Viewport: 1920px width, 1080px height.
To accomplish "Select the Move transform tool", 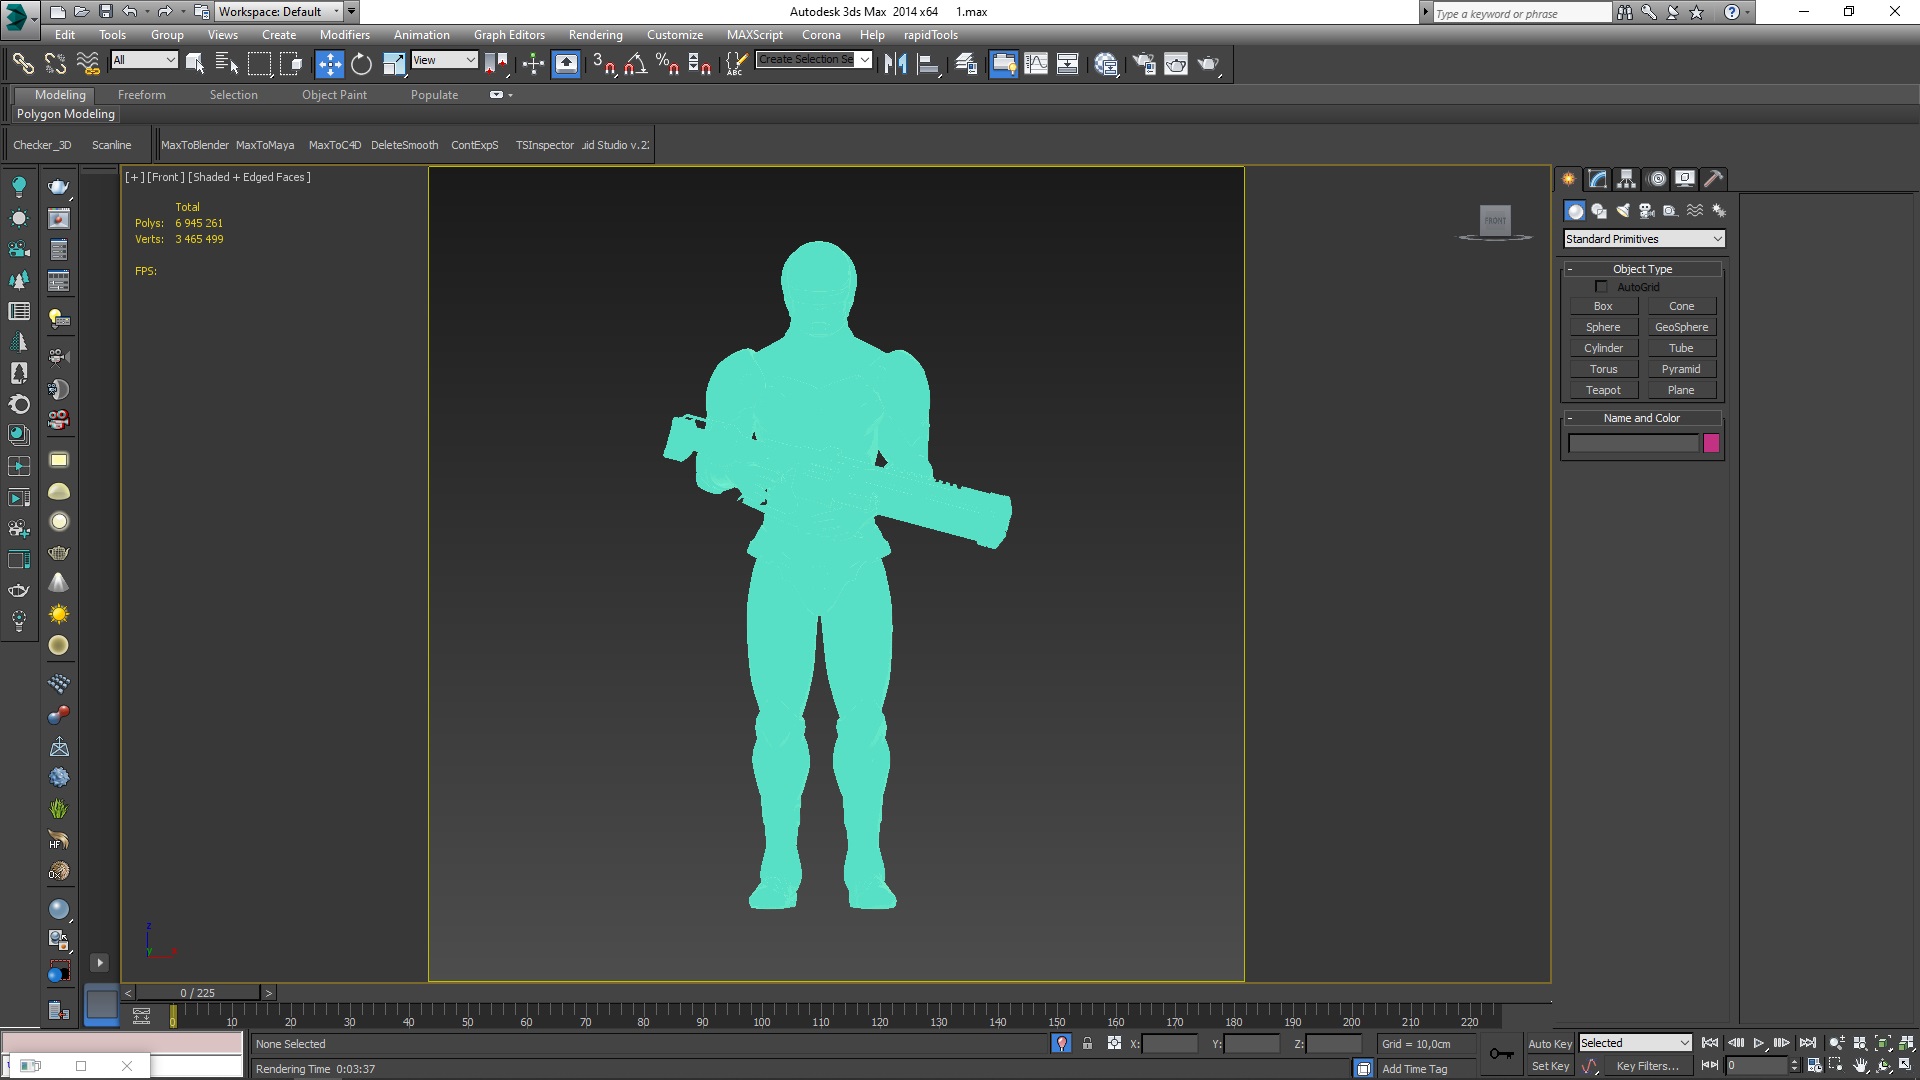I will [x=329, y=64].
